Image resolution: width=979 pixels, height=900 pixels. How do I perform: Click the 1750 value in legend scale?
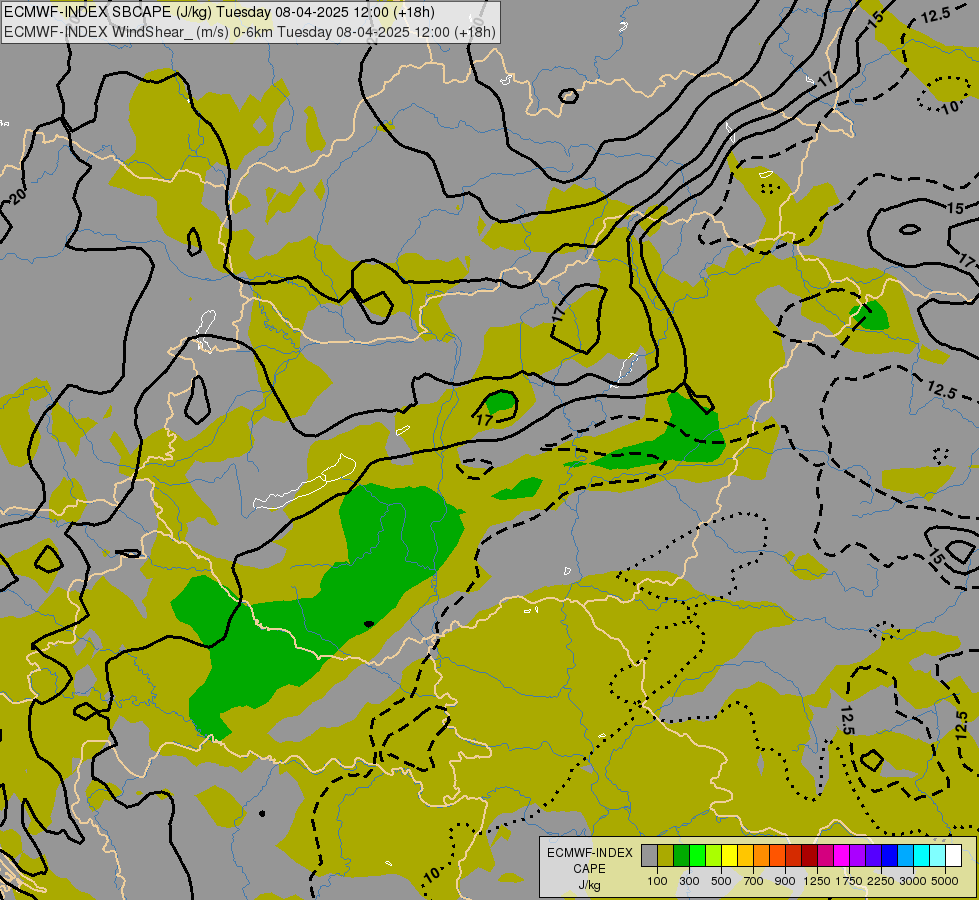coord(849,881)
